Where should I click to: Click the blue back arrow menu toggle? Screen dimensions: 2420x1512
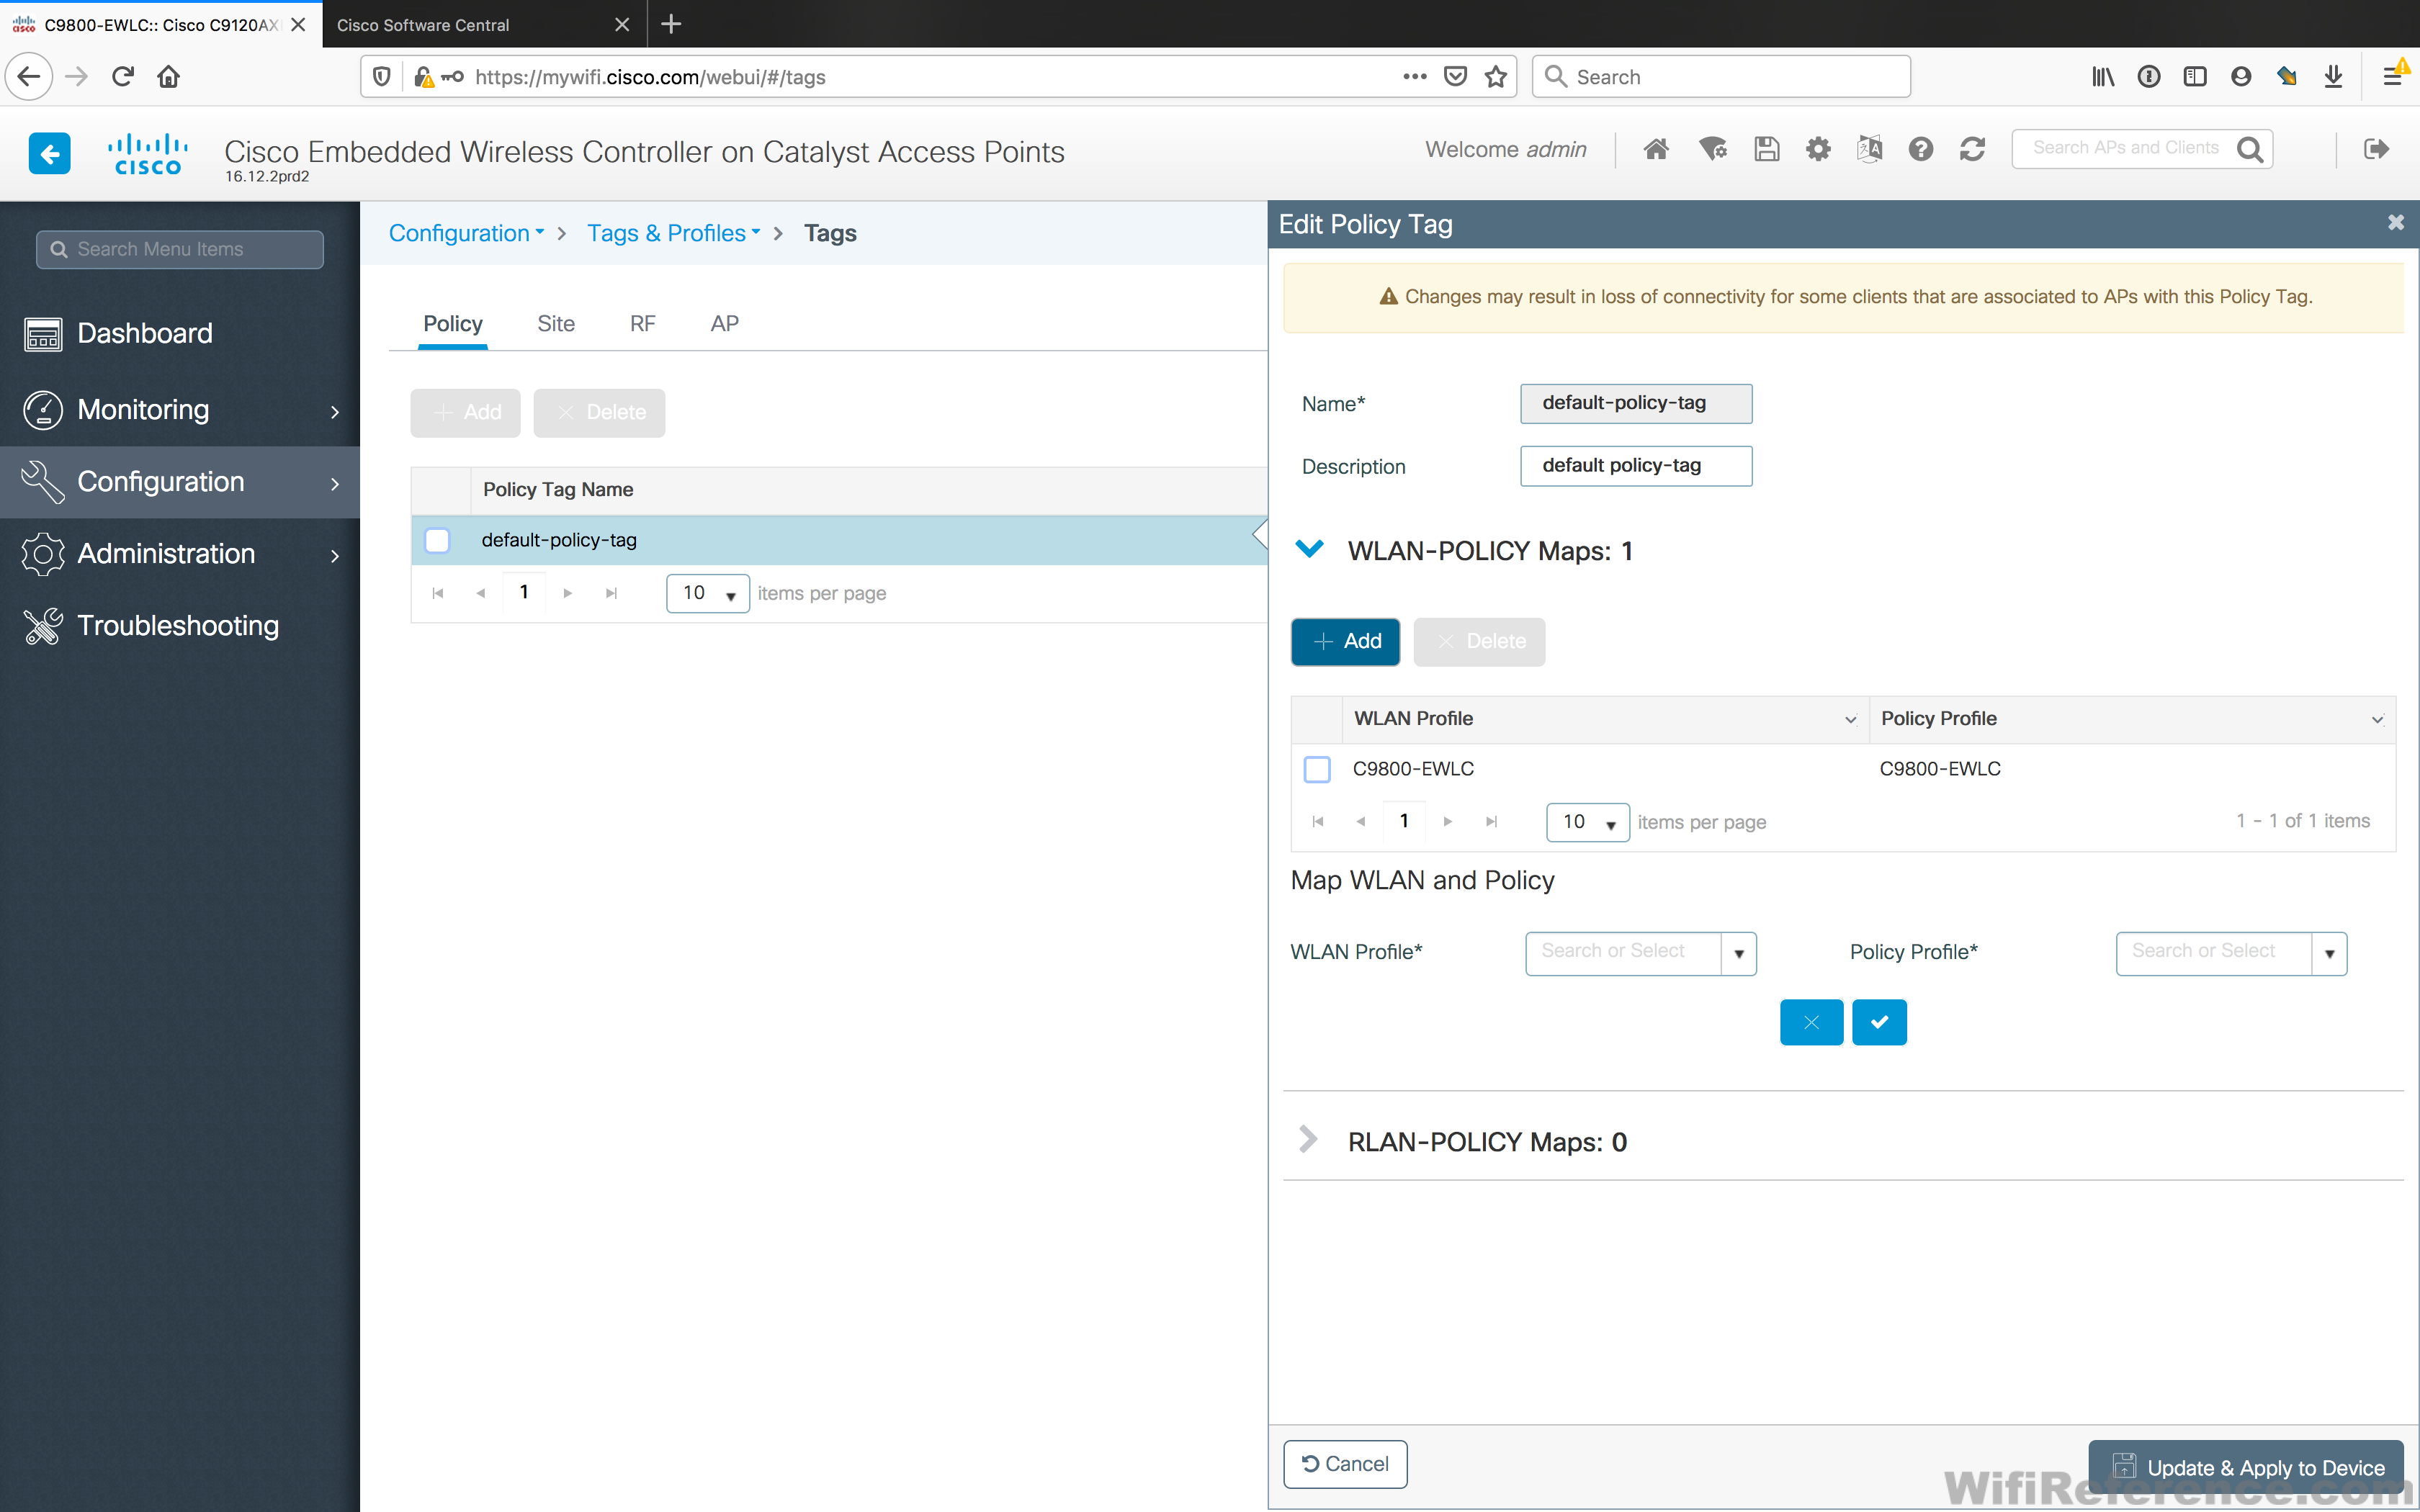coord(49,153)
